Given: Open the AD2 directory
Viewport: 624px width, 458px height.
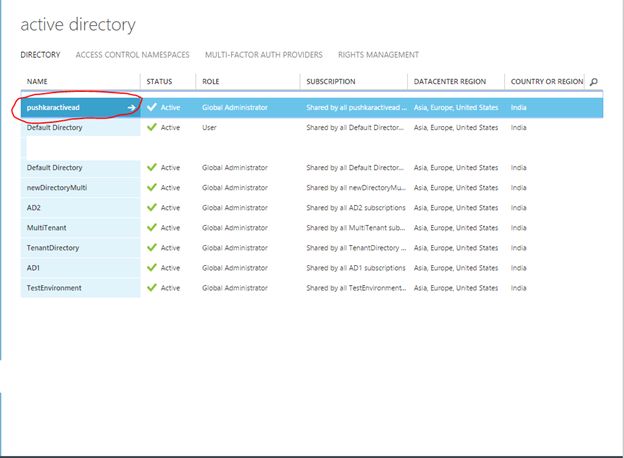Looking at the screenshot, I should click(33, 208).
